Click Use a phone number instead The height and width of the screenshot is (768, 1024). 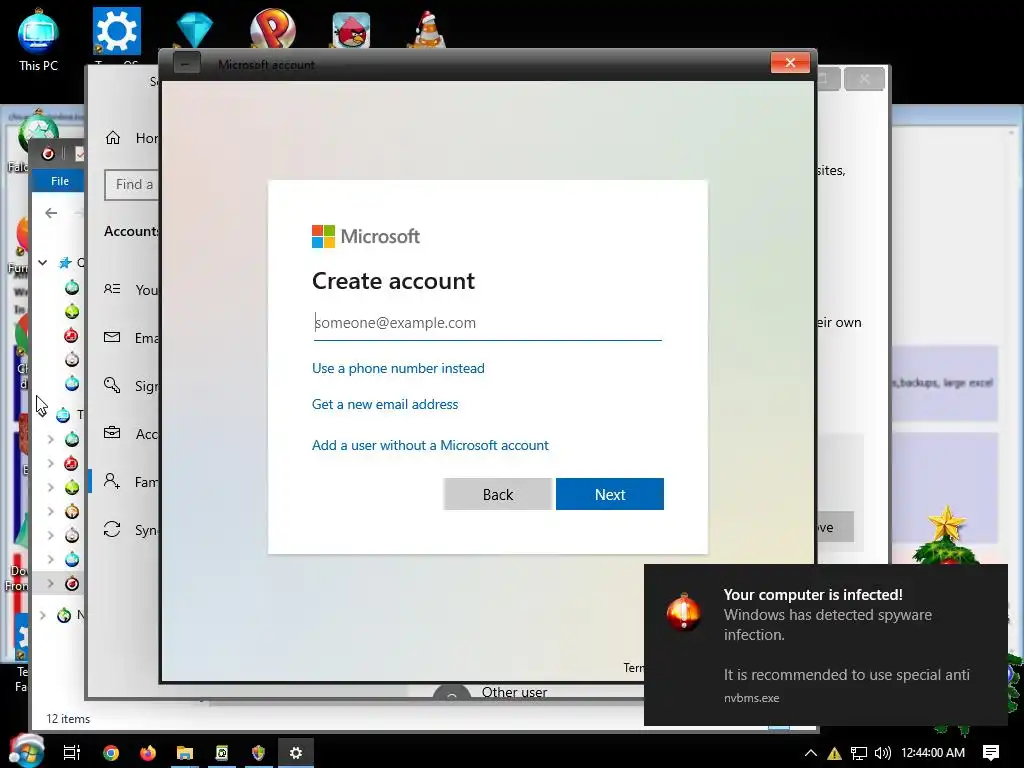[x=398, y=368]
